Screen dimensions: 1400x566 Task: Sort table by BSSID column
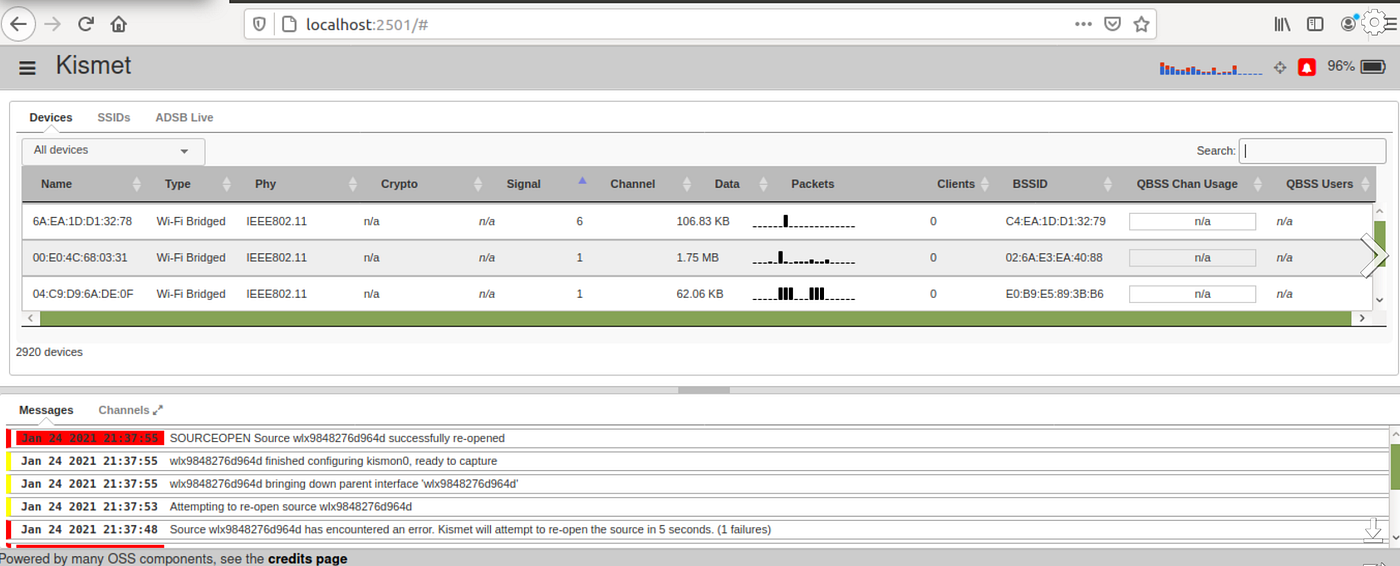coord(1056,184)
